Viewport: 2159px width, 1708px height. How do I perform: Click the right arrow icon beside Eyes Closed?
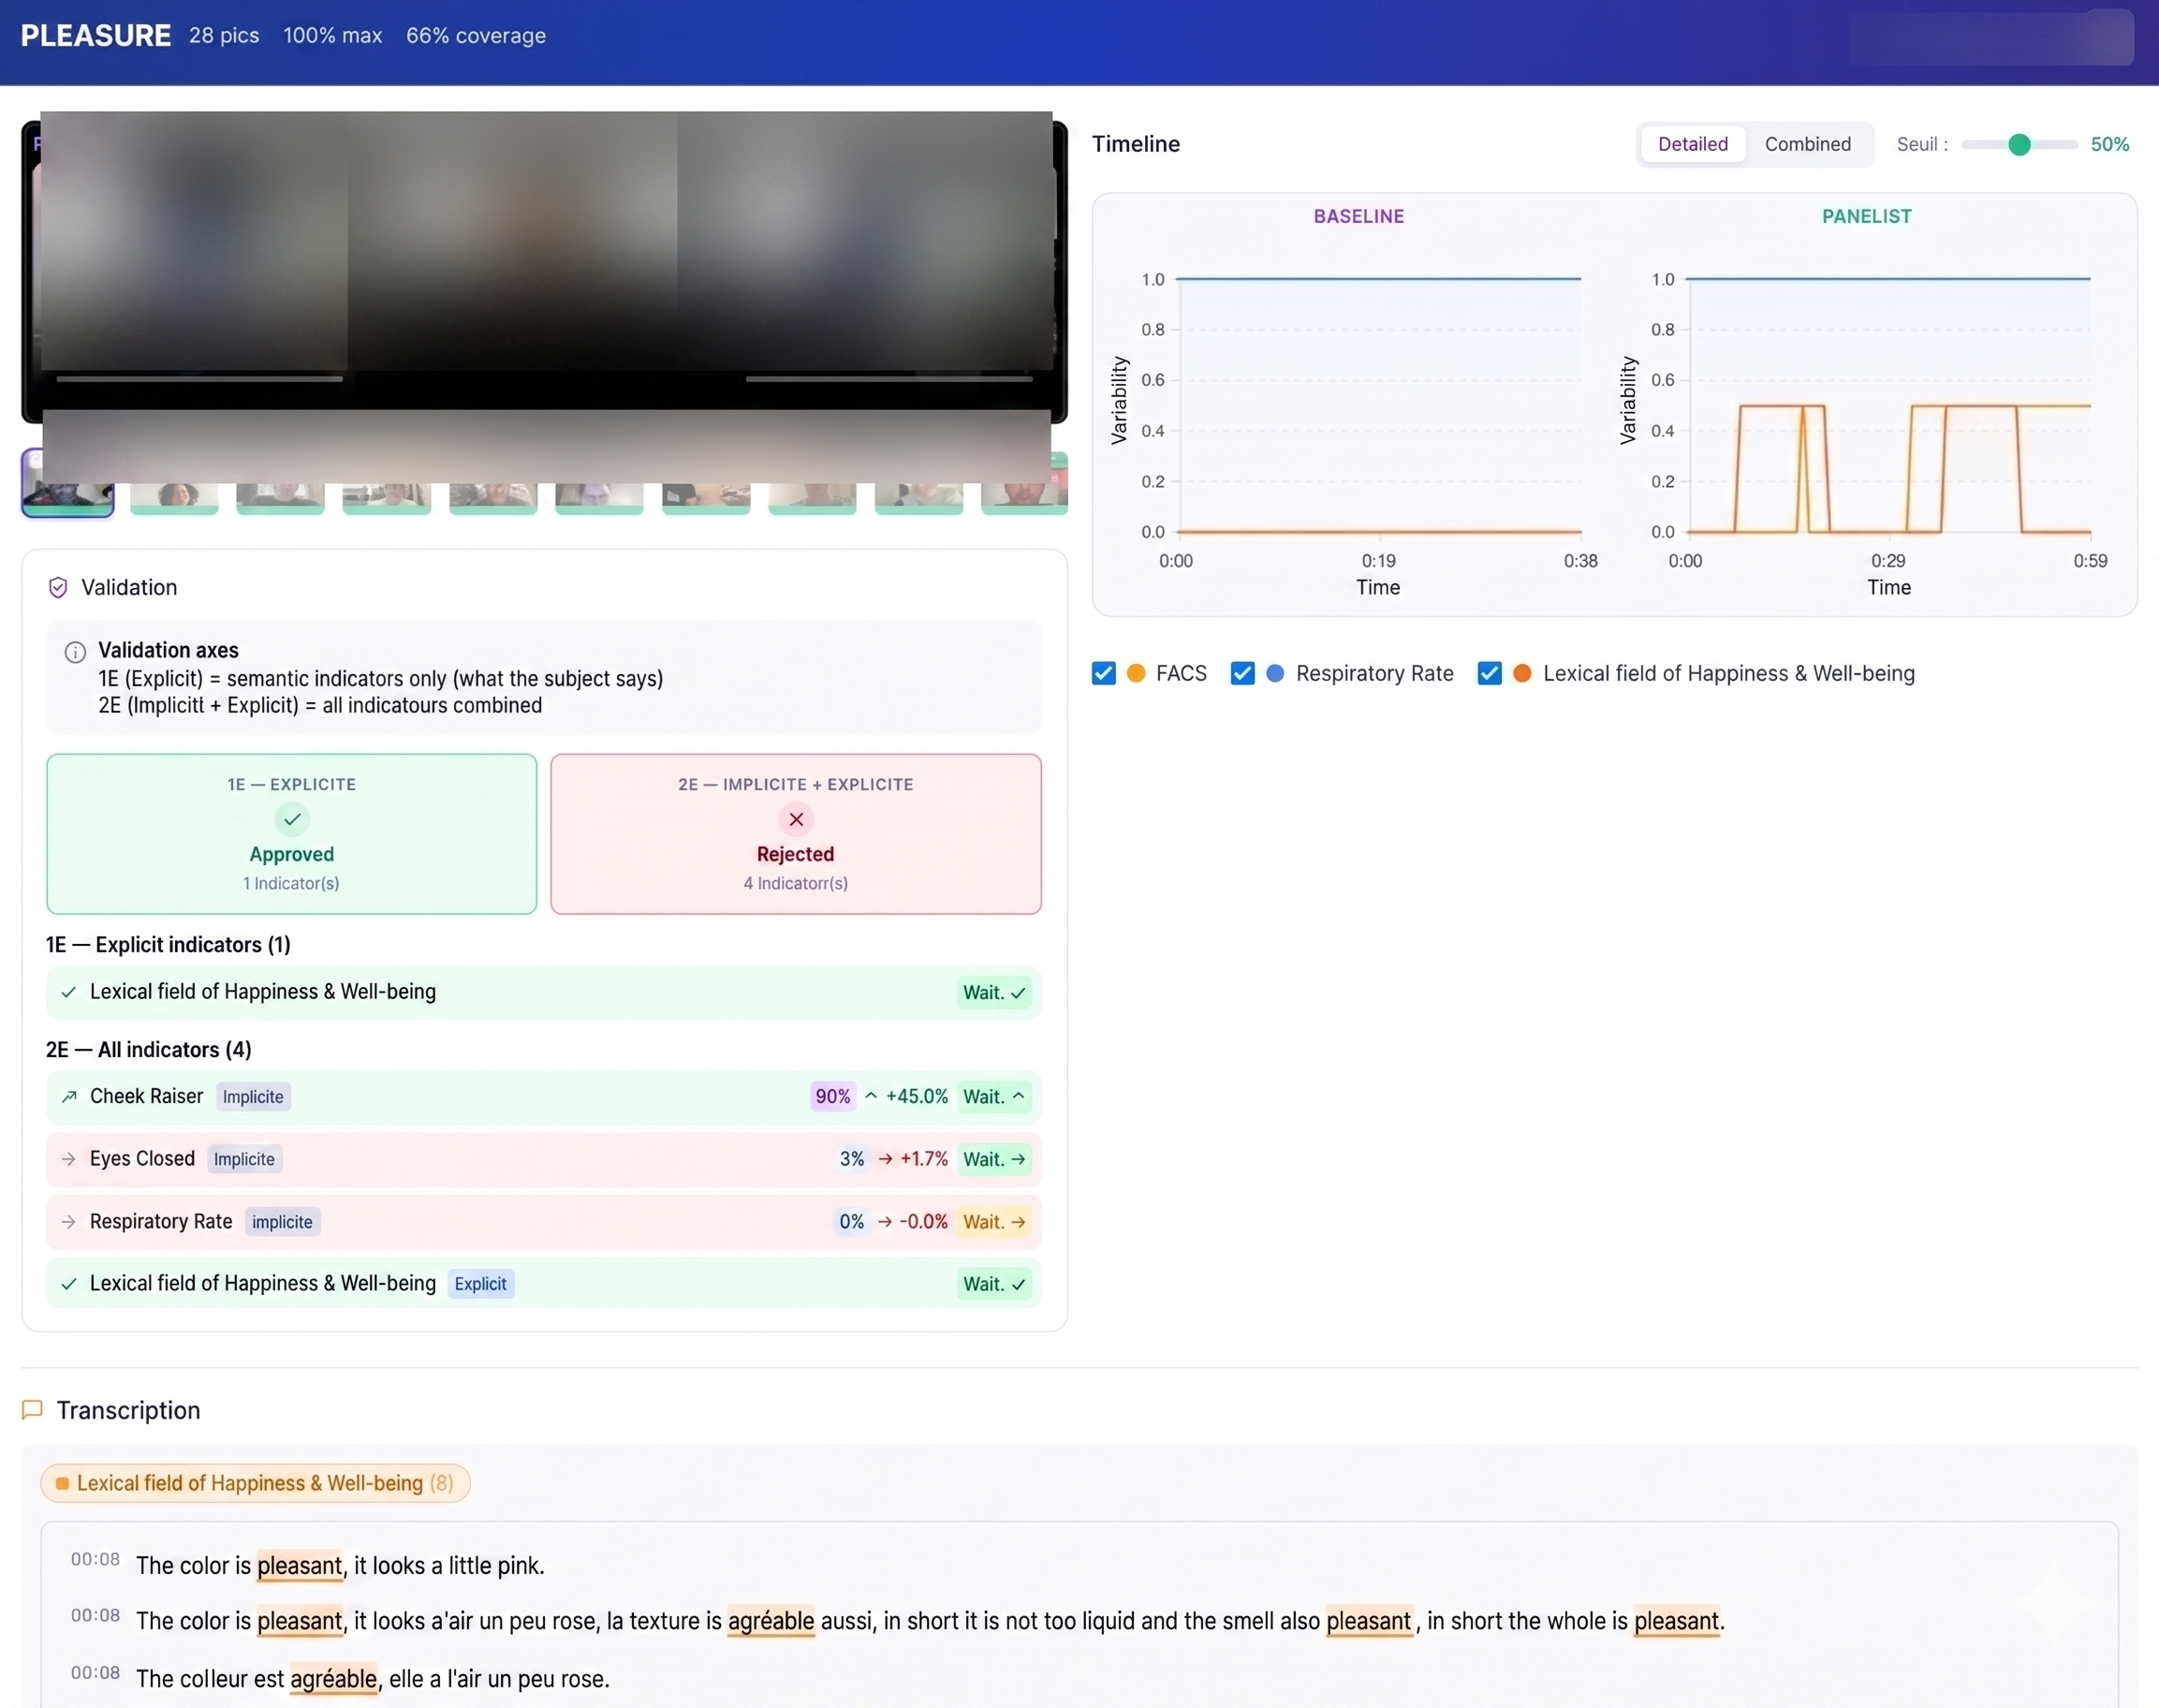(x=69, y=1159)
